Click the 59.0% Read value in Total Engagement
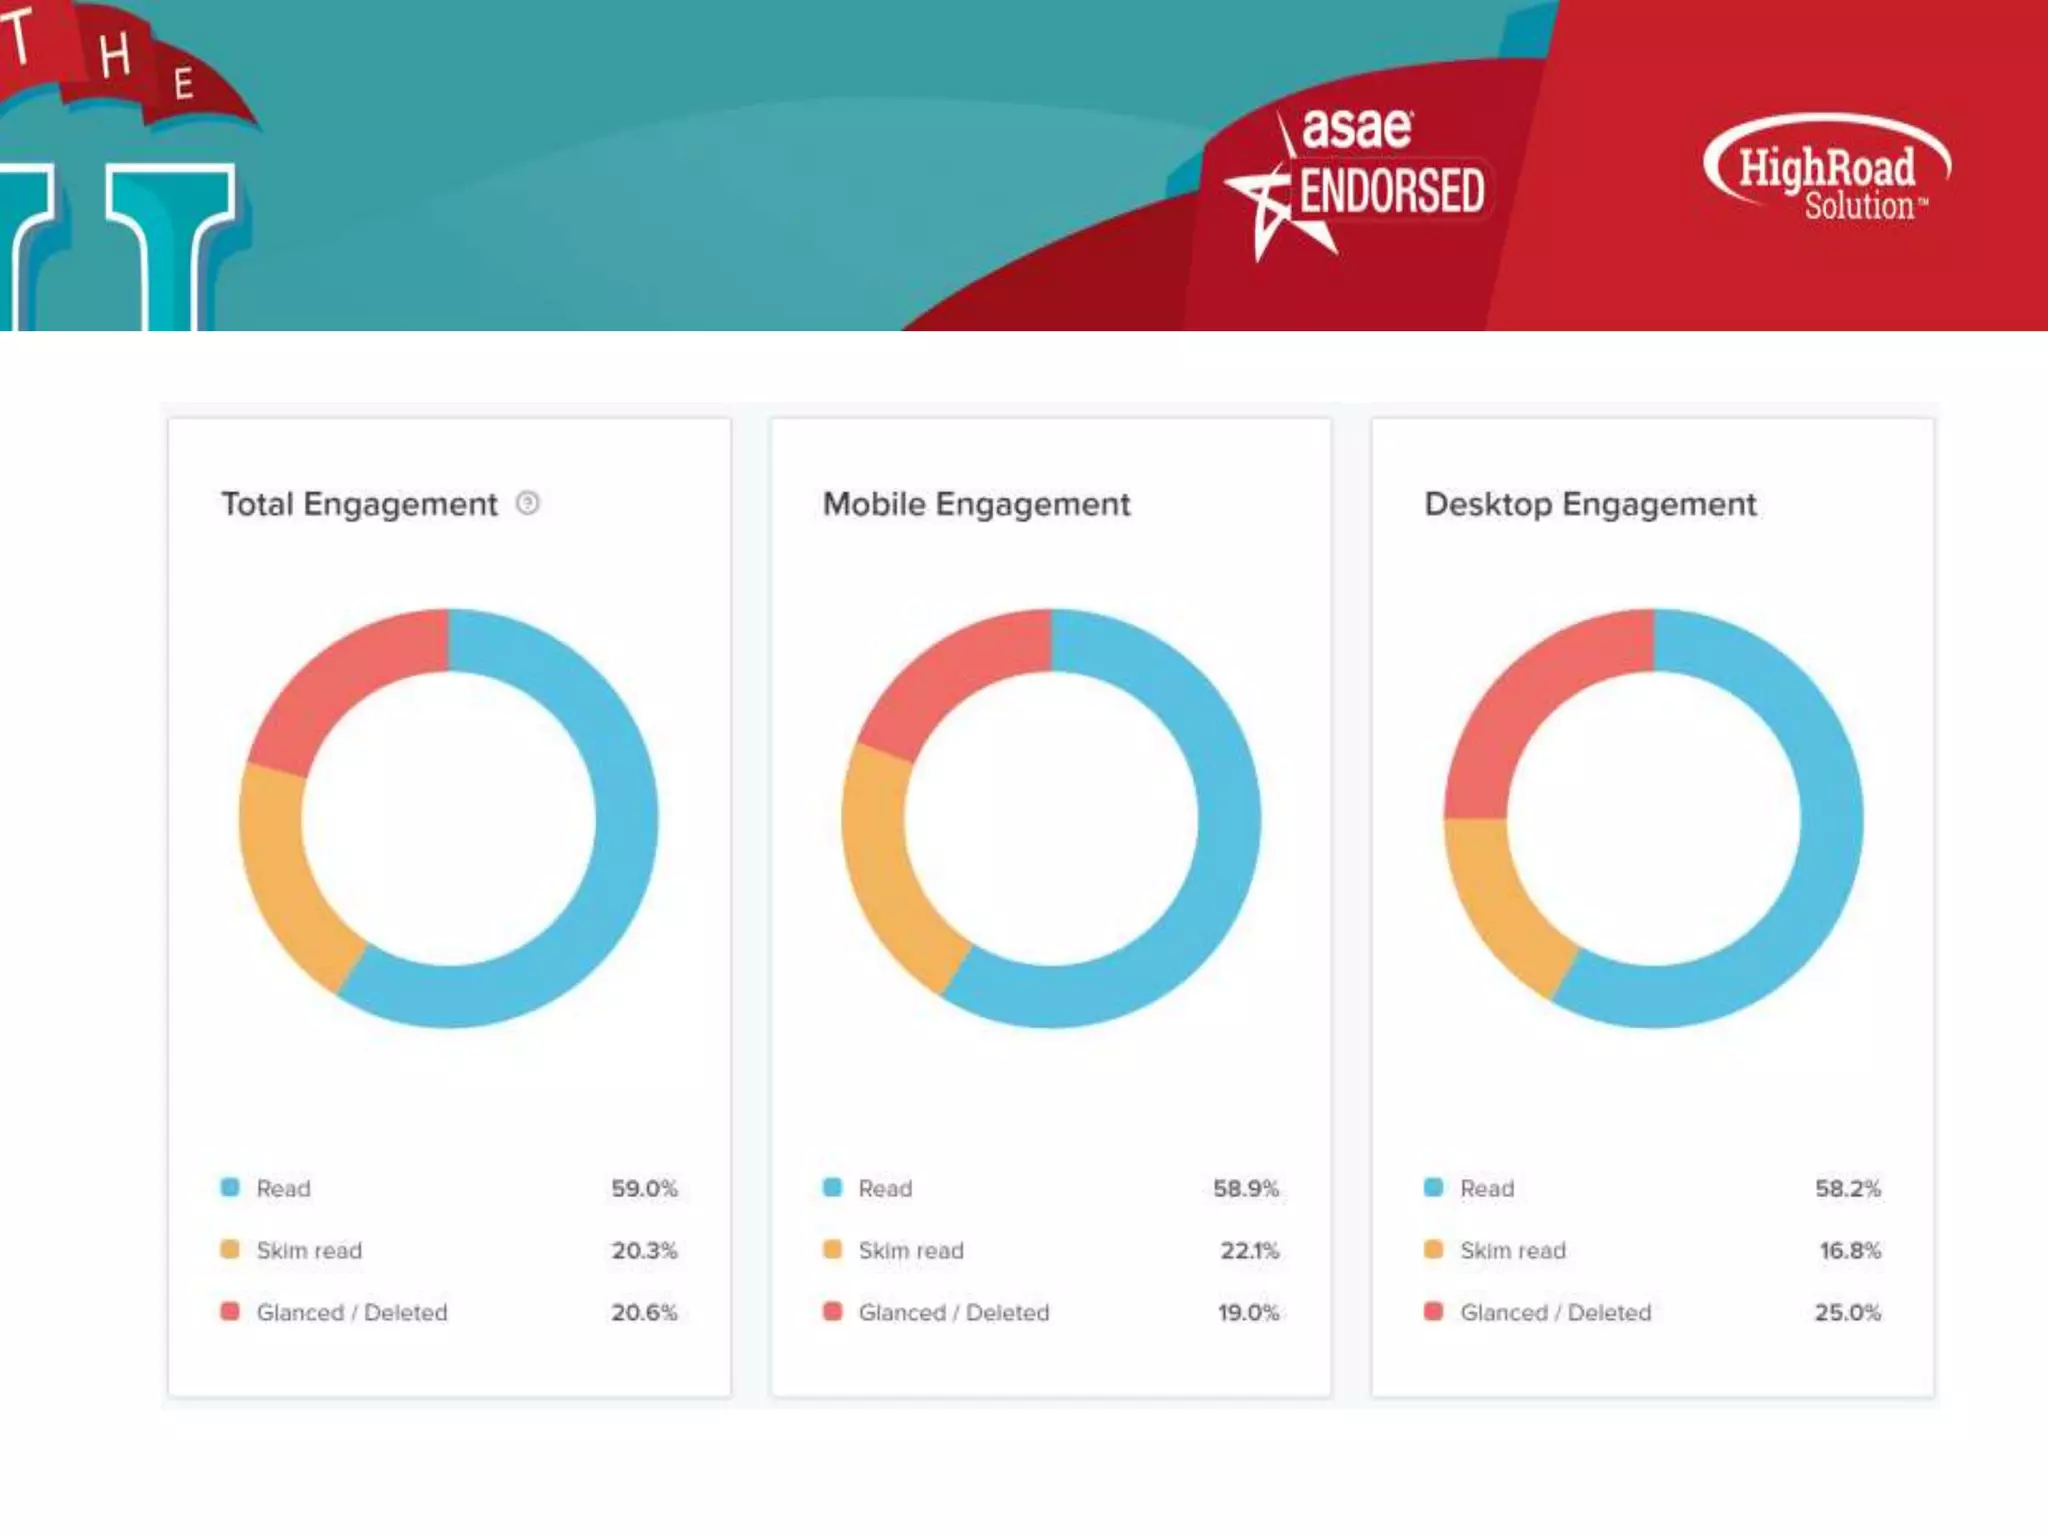 click(x=644, y=1188)
